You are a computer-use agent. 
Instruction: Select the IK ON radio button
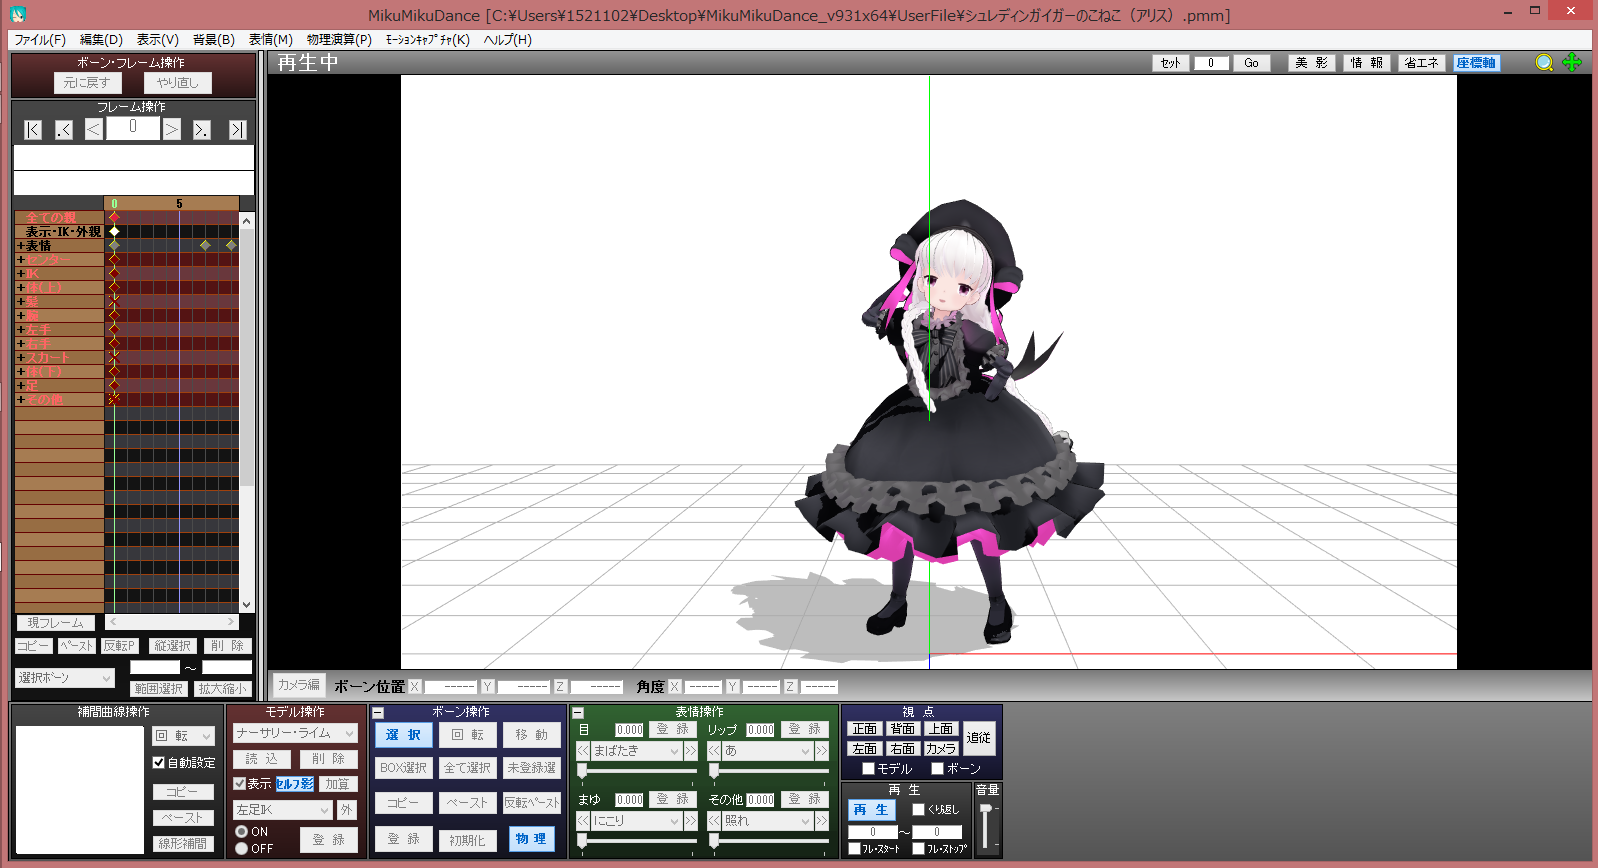tap(241, 832)
